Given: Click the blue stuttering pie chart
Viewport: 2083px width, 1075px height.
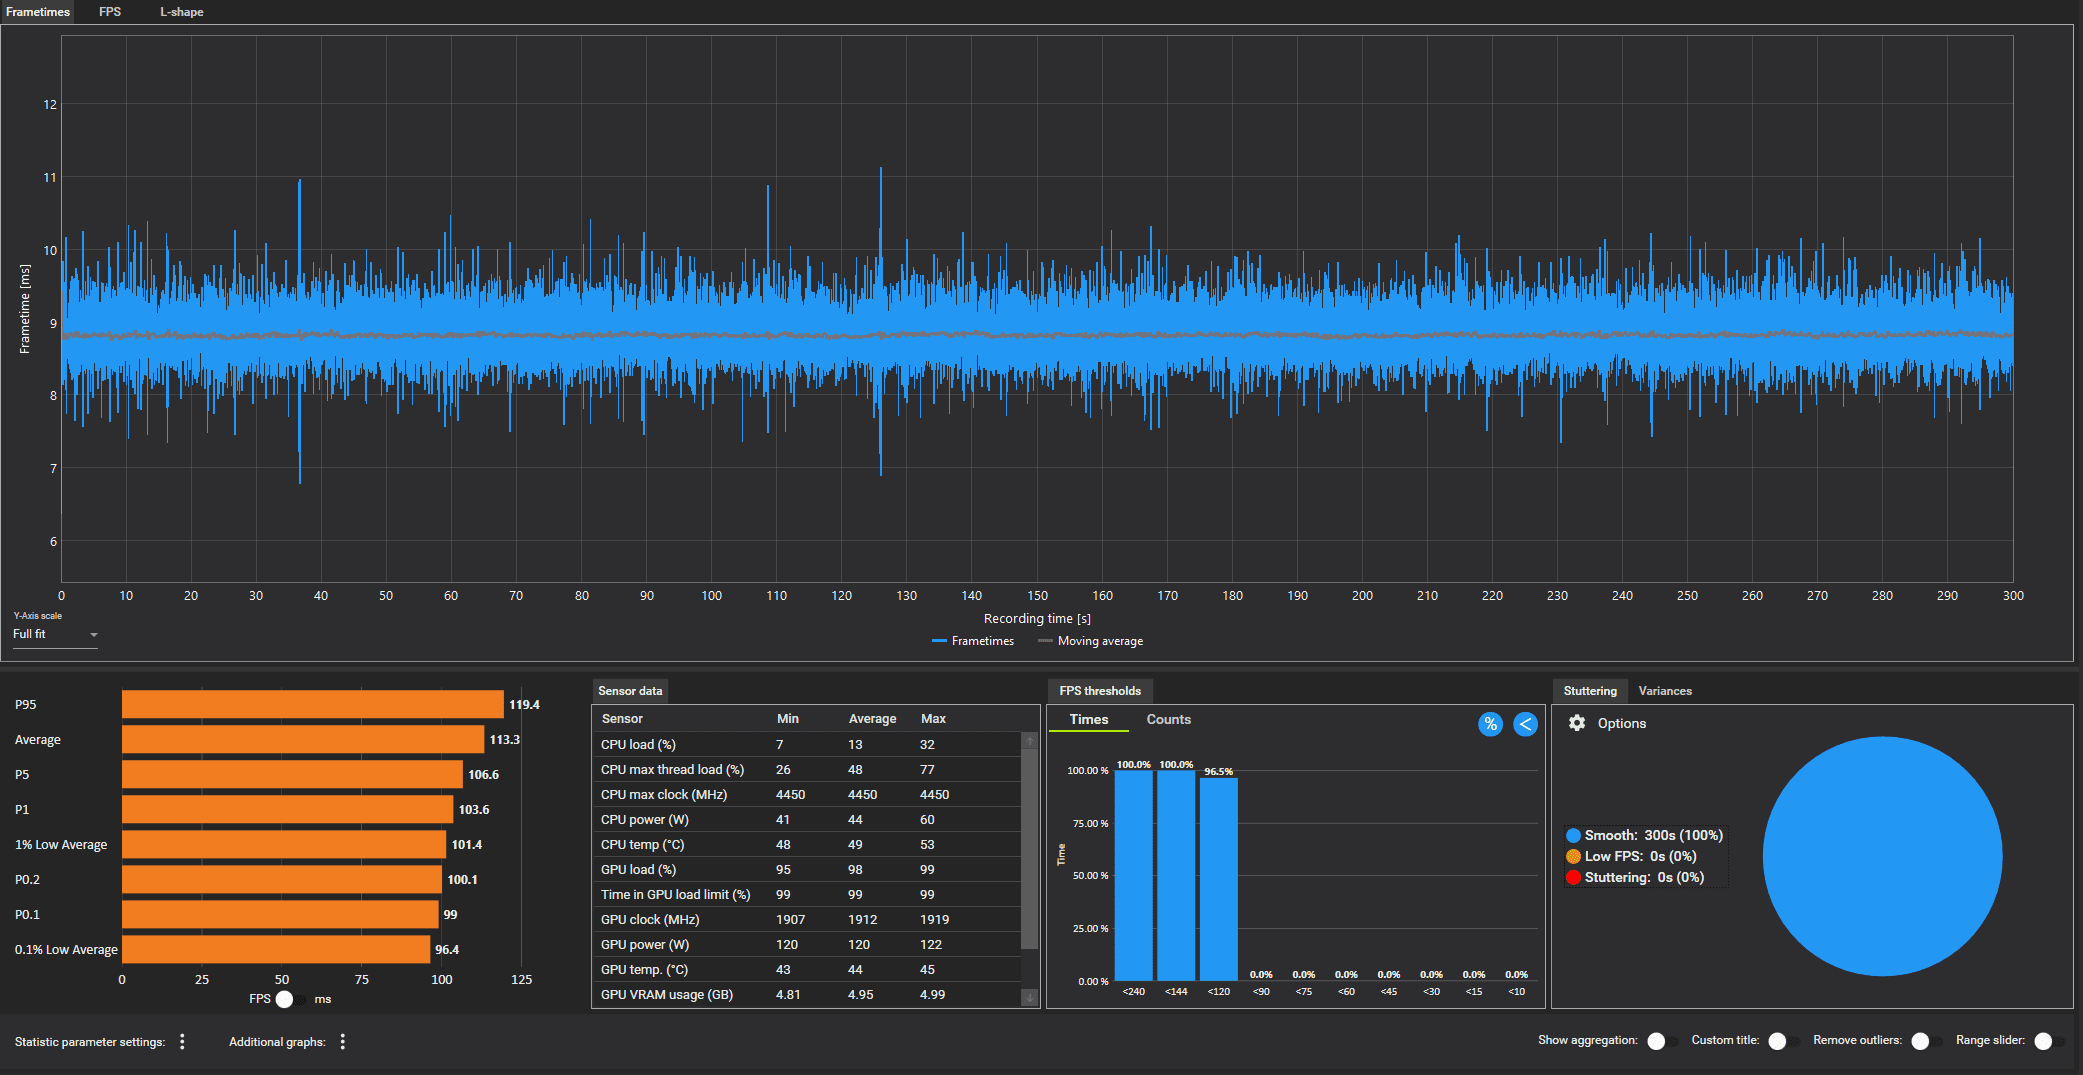Looking at the screenshot, I should [1882, 856].
